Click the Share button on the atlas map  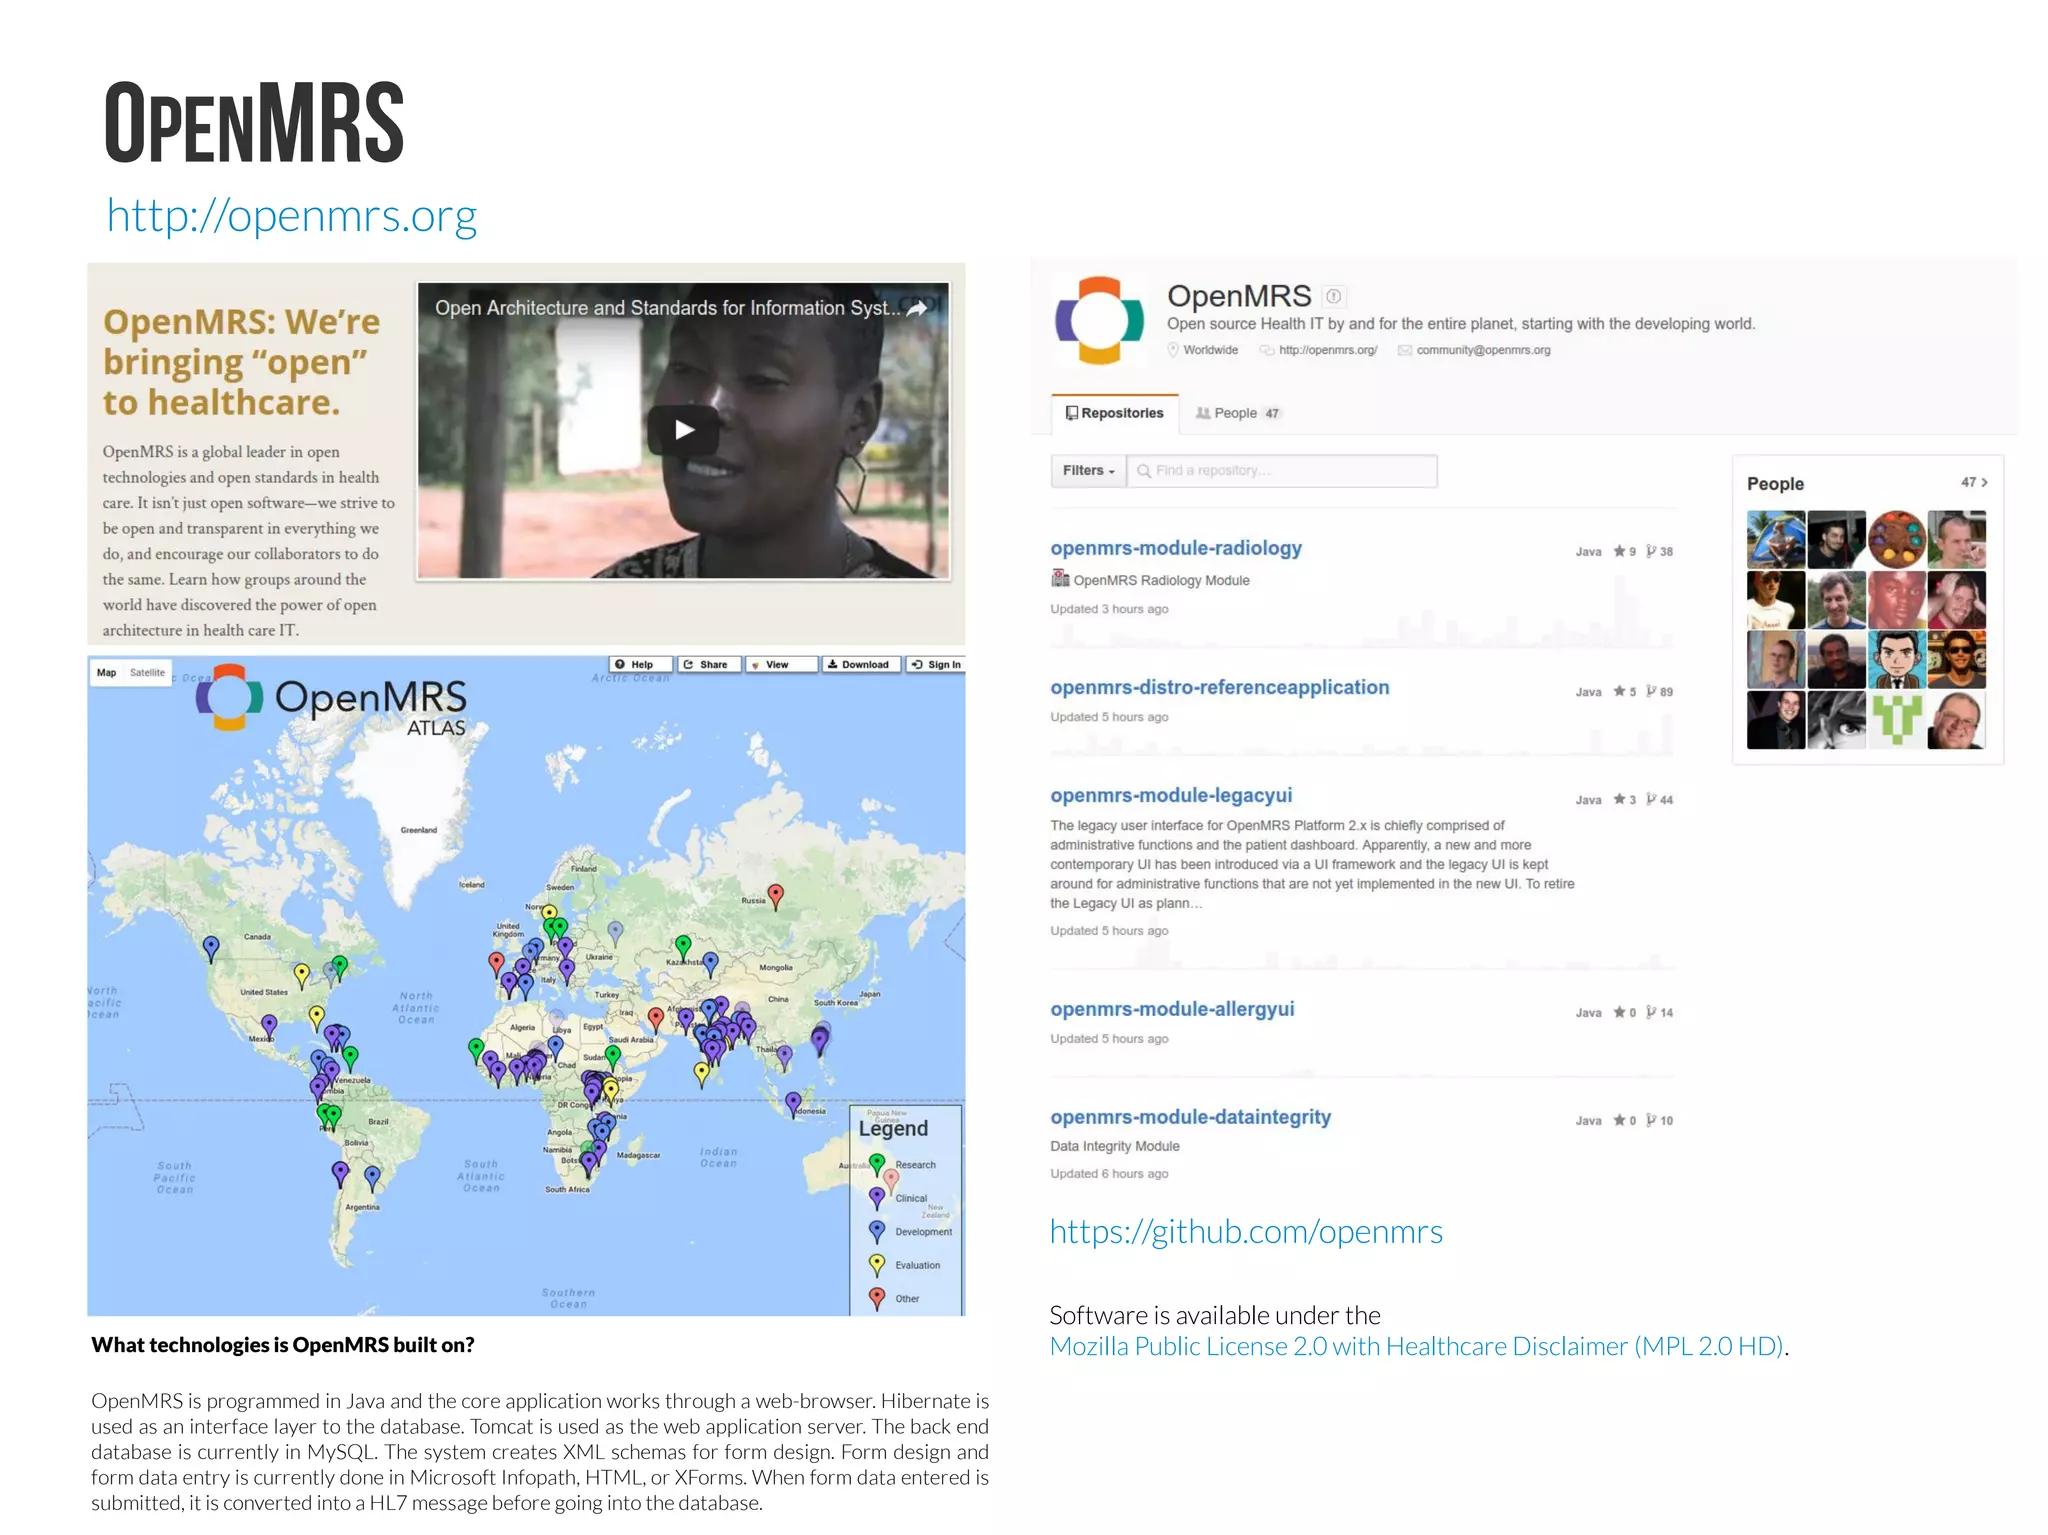(x=708, y=665)
